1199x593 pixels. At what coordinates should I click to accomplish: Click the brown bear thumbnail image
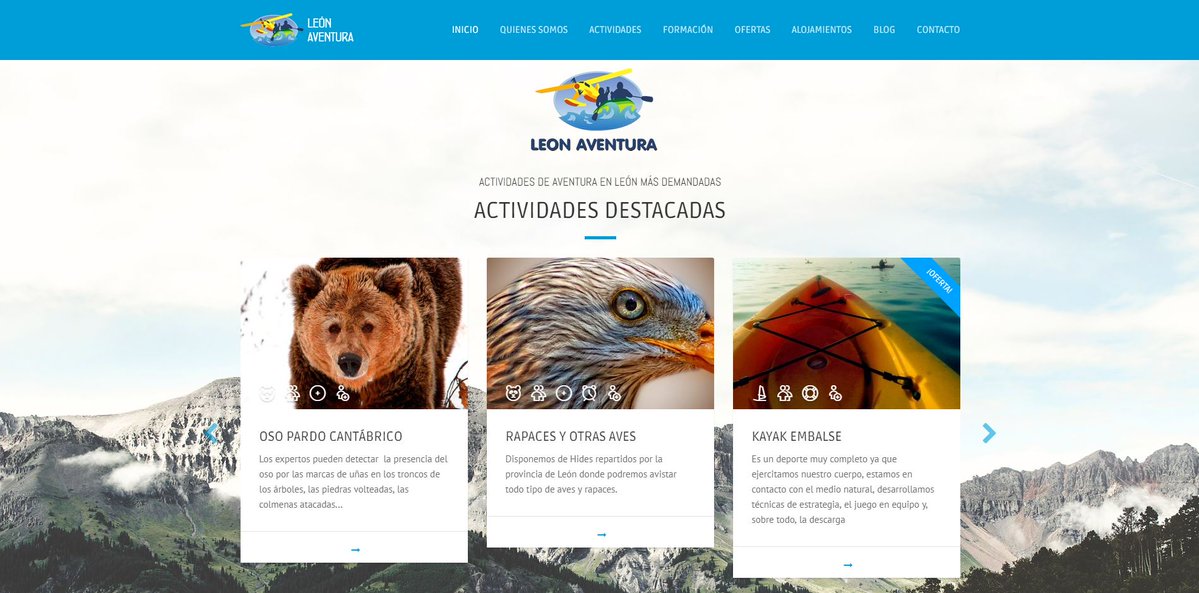click(x=354, y=333)
